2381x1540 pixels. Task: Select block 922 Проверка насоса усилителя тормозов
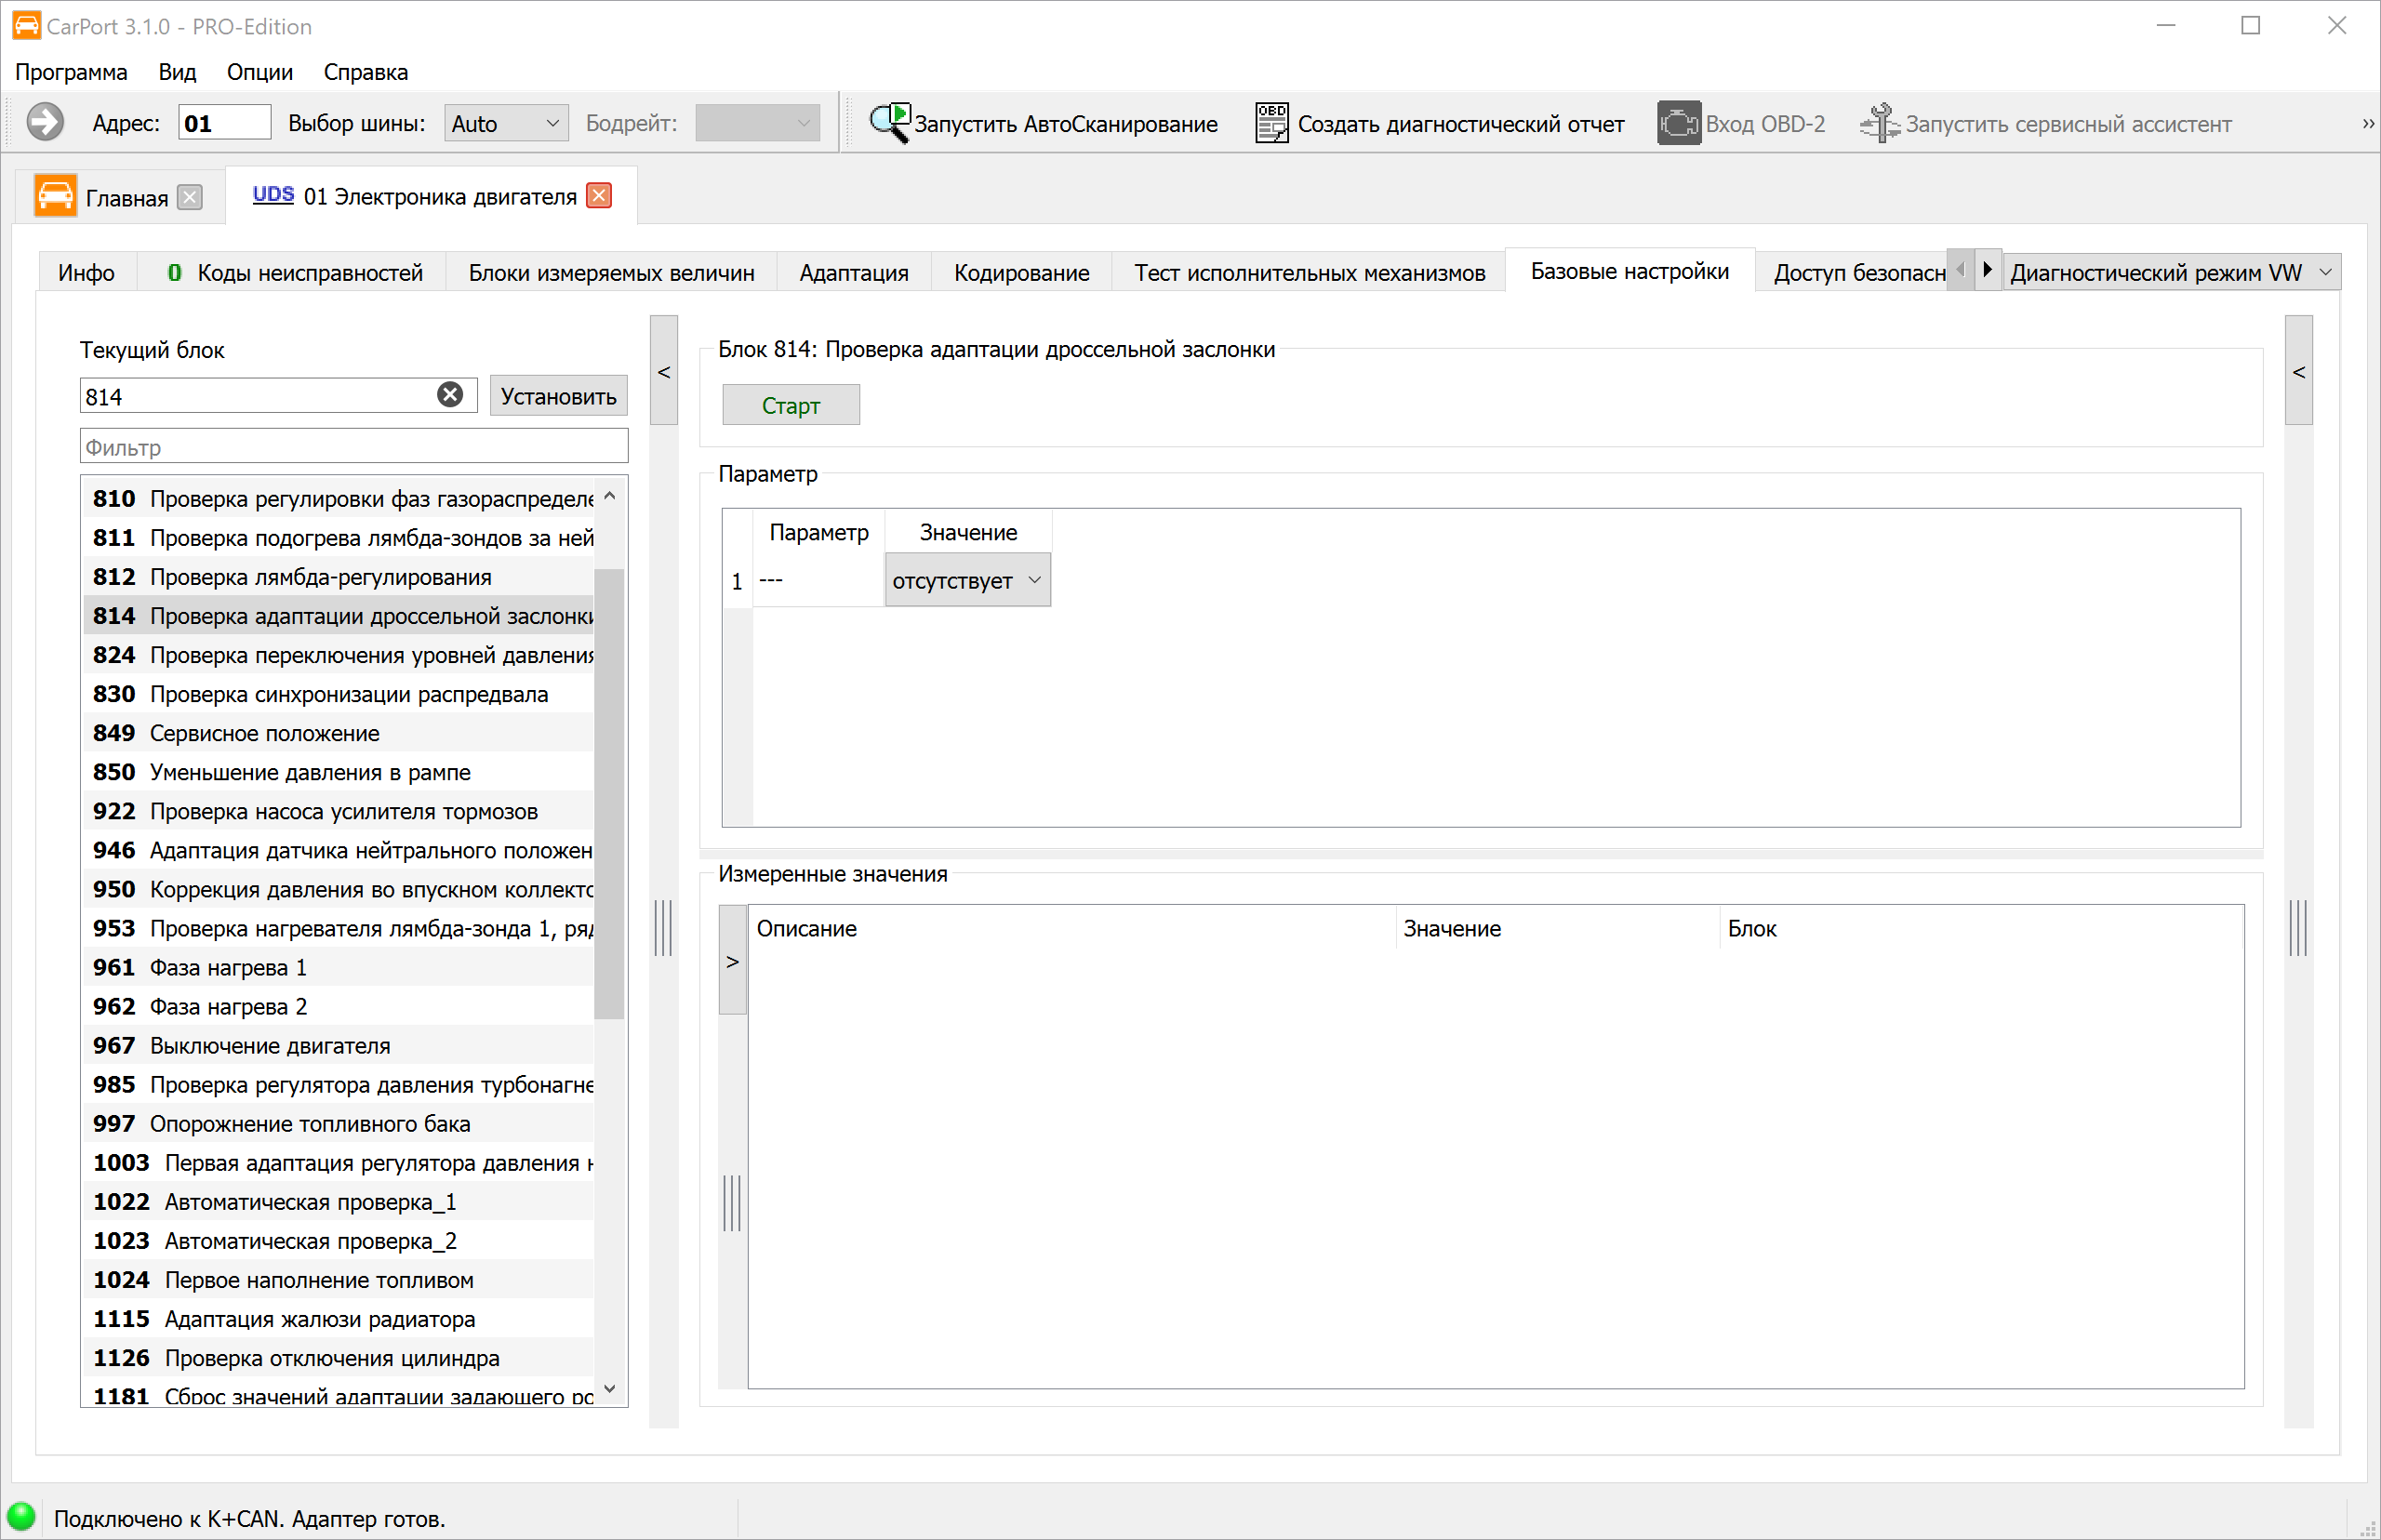pyautogui.click(x=338, y=810)
